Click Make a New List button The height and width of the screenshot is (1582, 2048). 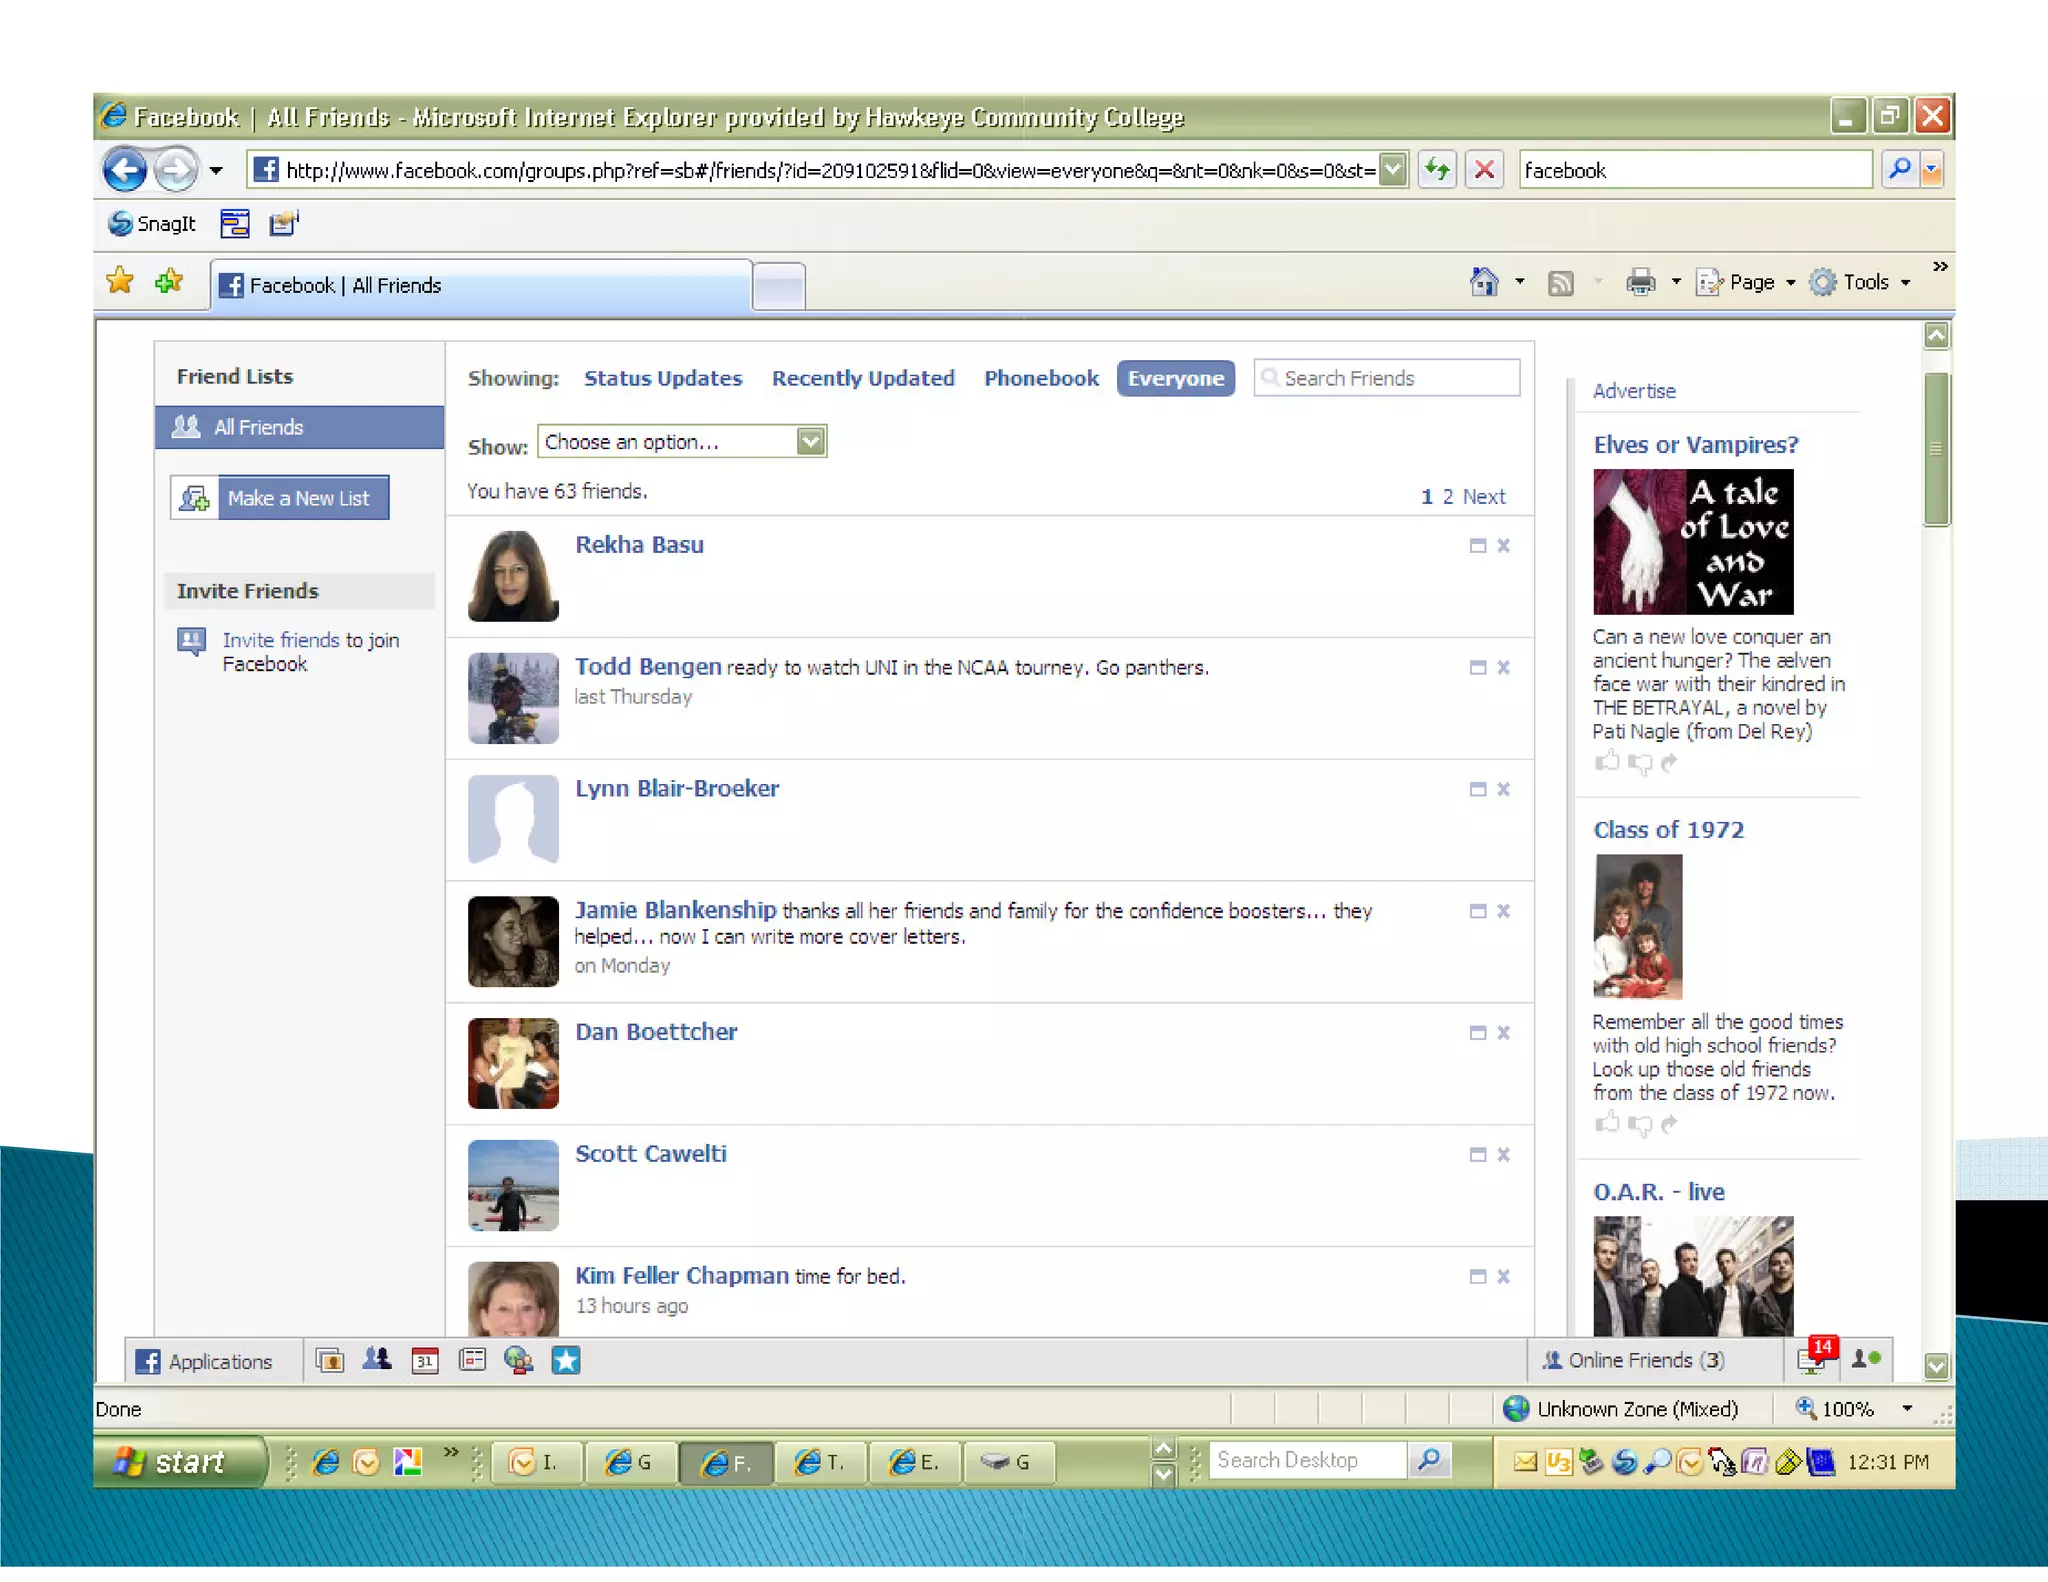point(280,498)
